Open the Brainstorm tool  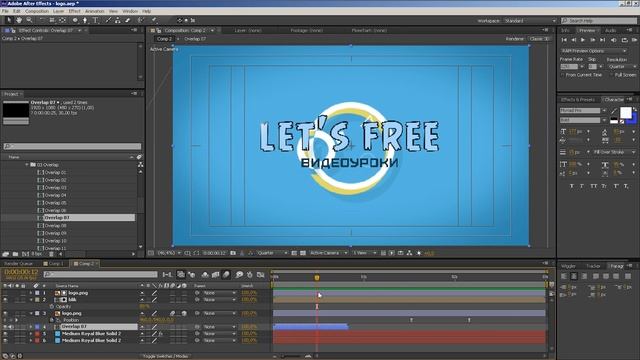pyautogui.click(x=239, y=275)
